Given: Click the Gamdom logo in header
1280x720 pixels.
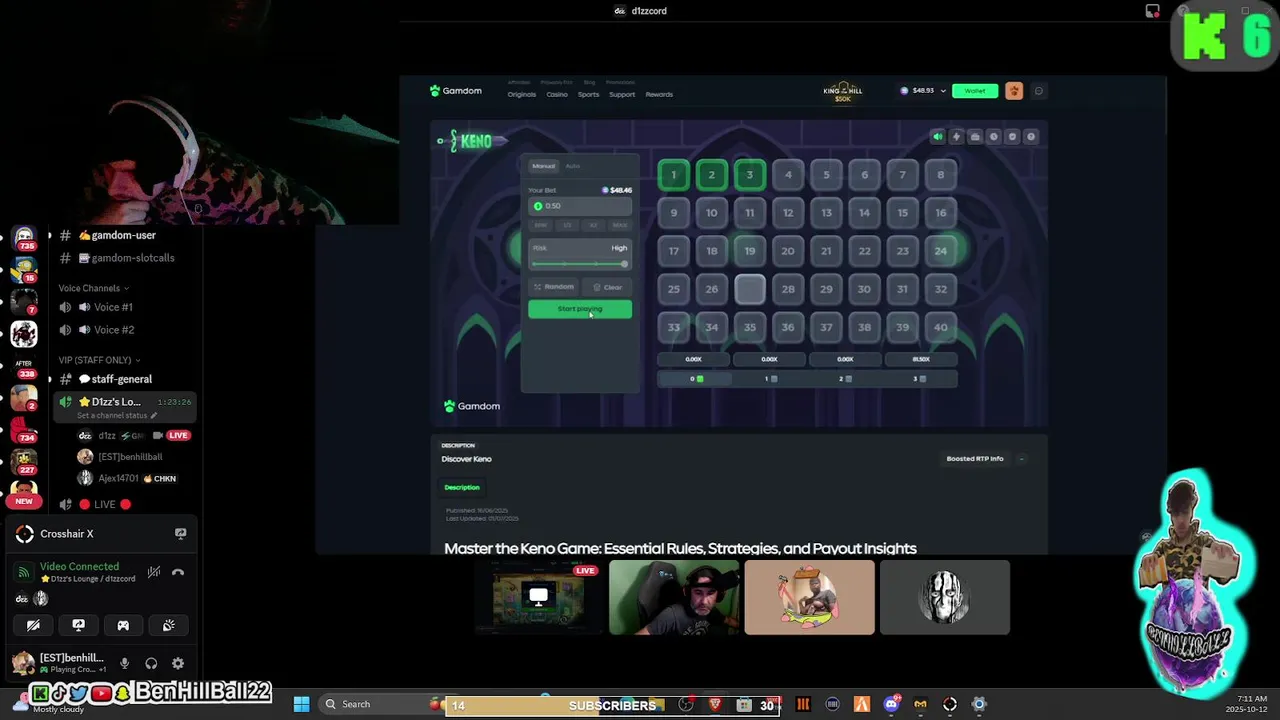Looking at the screenshot, I should pyautogui.click(x=456, y=91).
